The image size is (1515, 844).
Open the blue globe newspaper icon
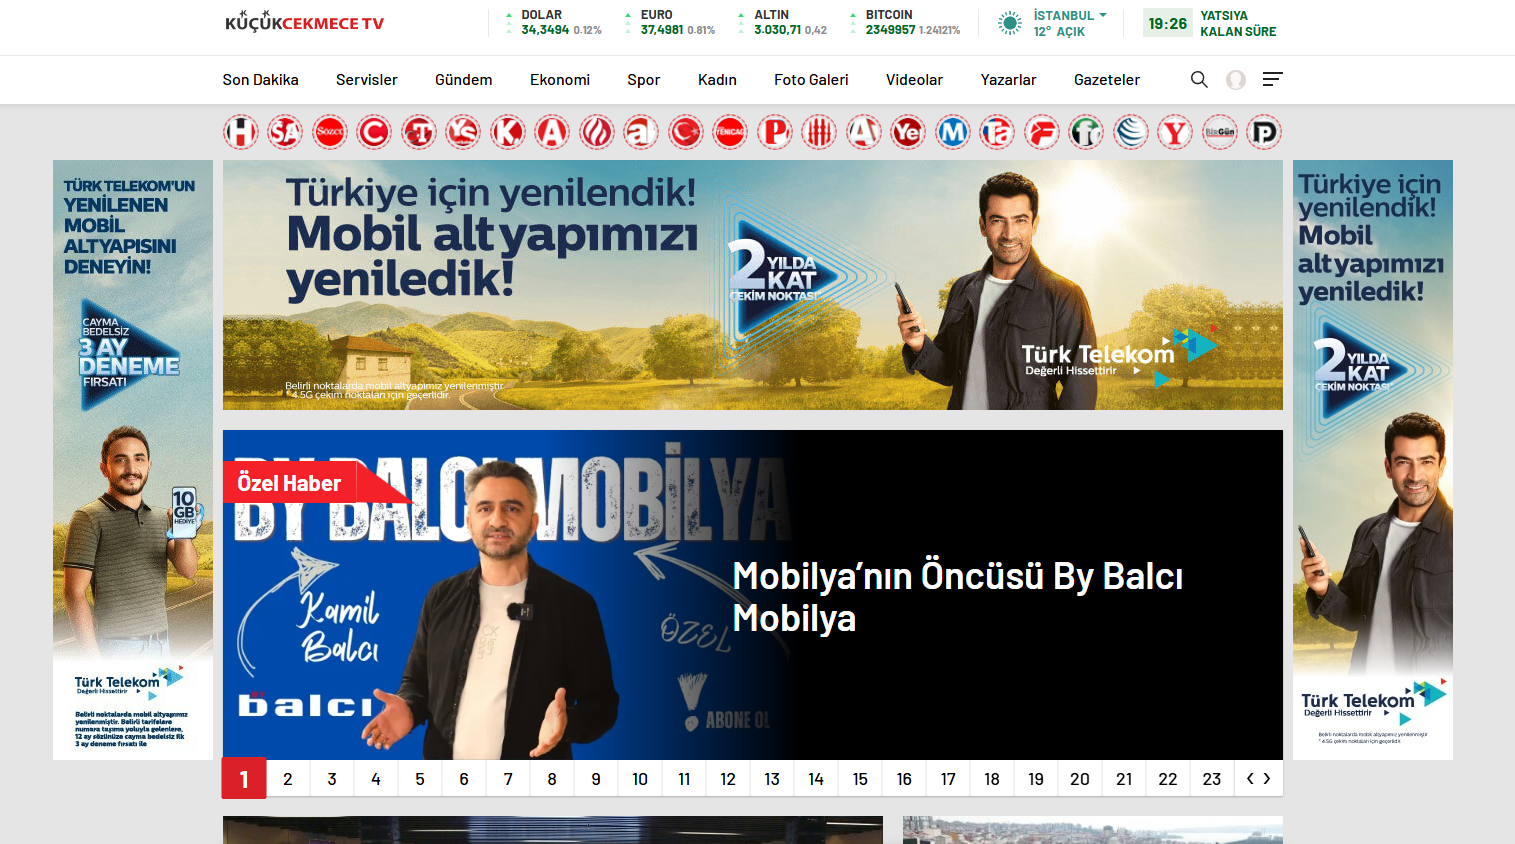click(1131, 132)
